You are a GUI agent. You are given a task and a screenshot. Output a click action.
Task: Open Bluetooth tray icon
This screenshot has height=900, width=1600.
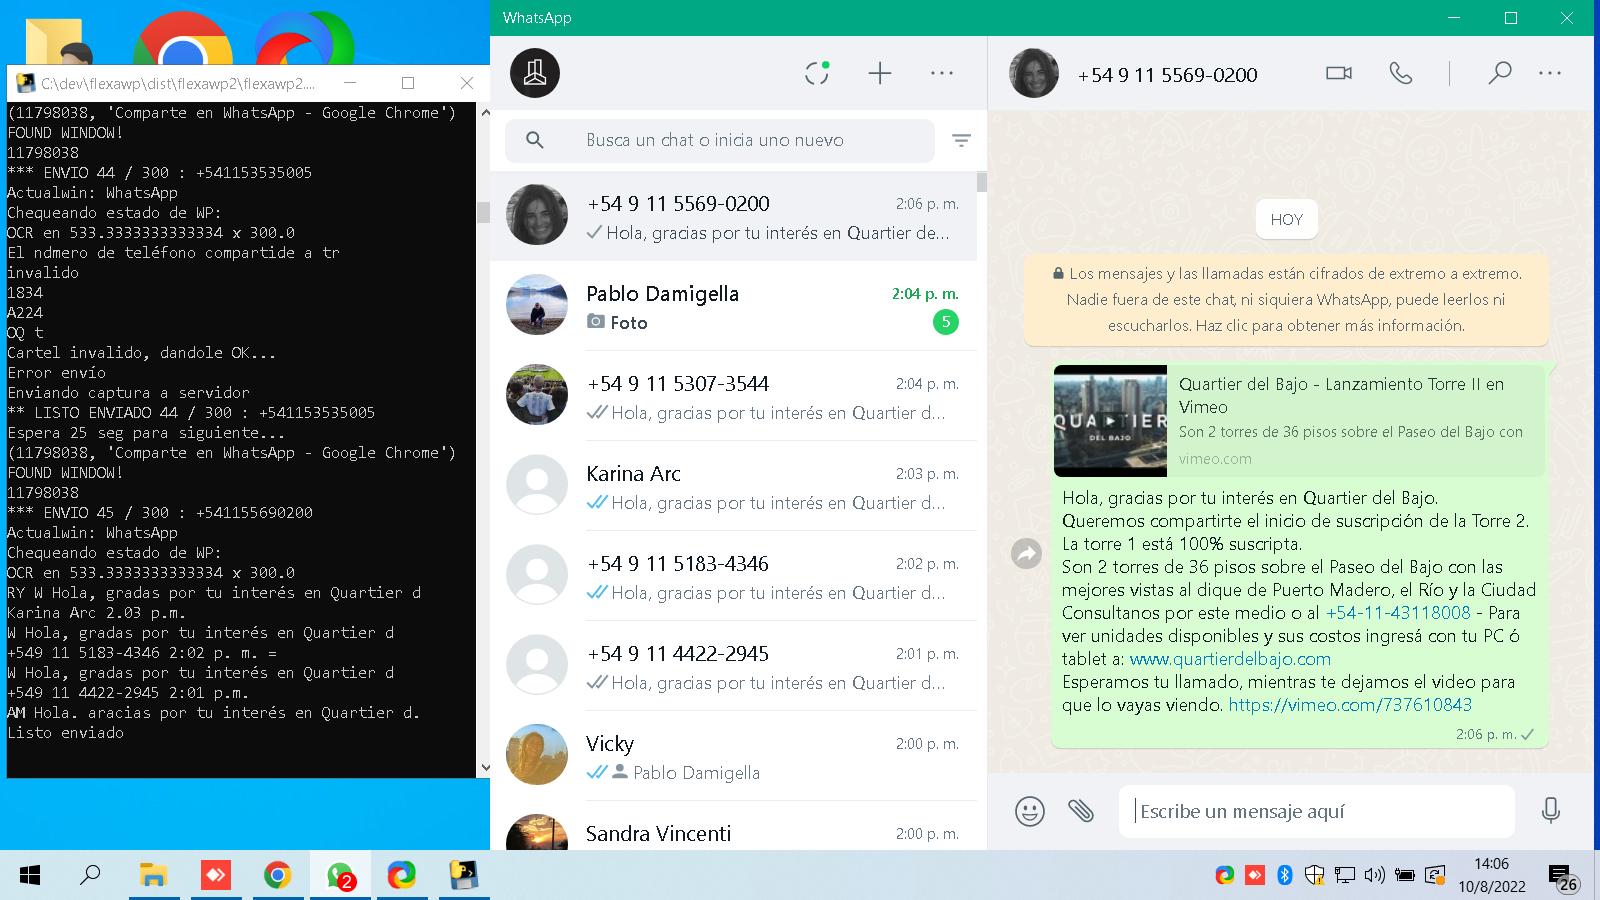point(1285,876)
